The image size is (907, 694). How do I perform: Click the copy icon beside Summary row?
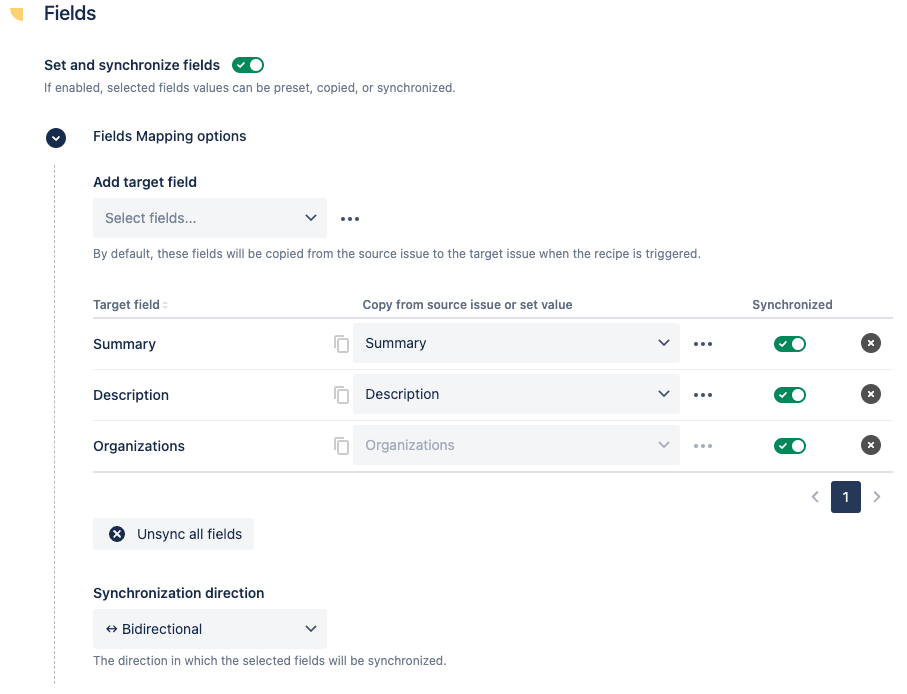coord(342,344)
